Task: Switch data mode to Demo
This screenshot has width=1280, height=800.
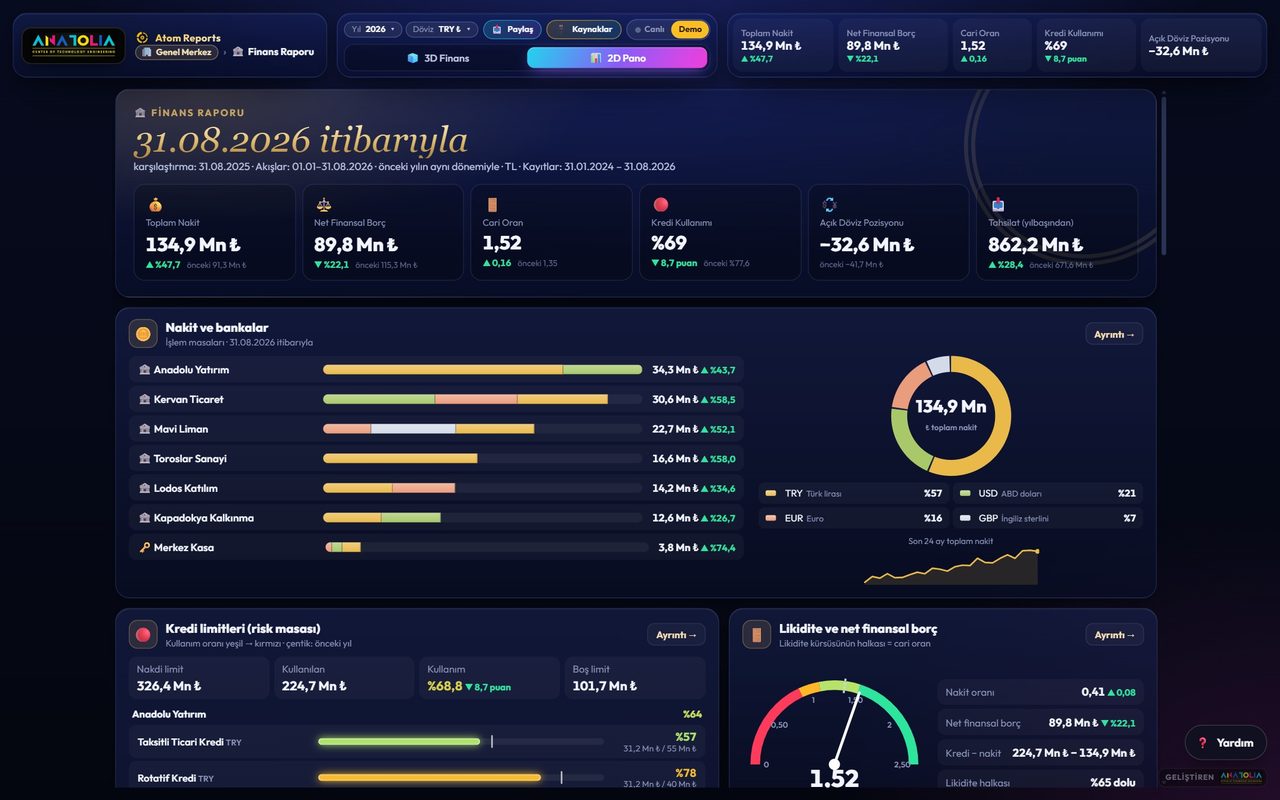Action: pos(690,30)
